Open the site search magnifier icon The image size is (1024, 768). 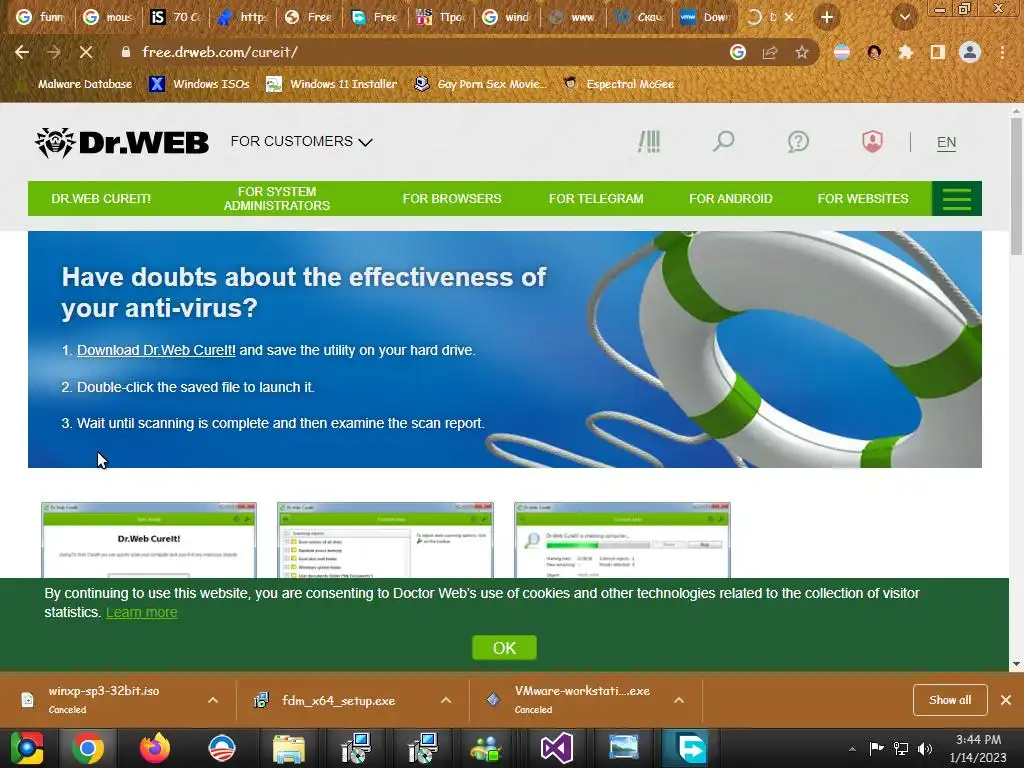click(x=724, y=141)
